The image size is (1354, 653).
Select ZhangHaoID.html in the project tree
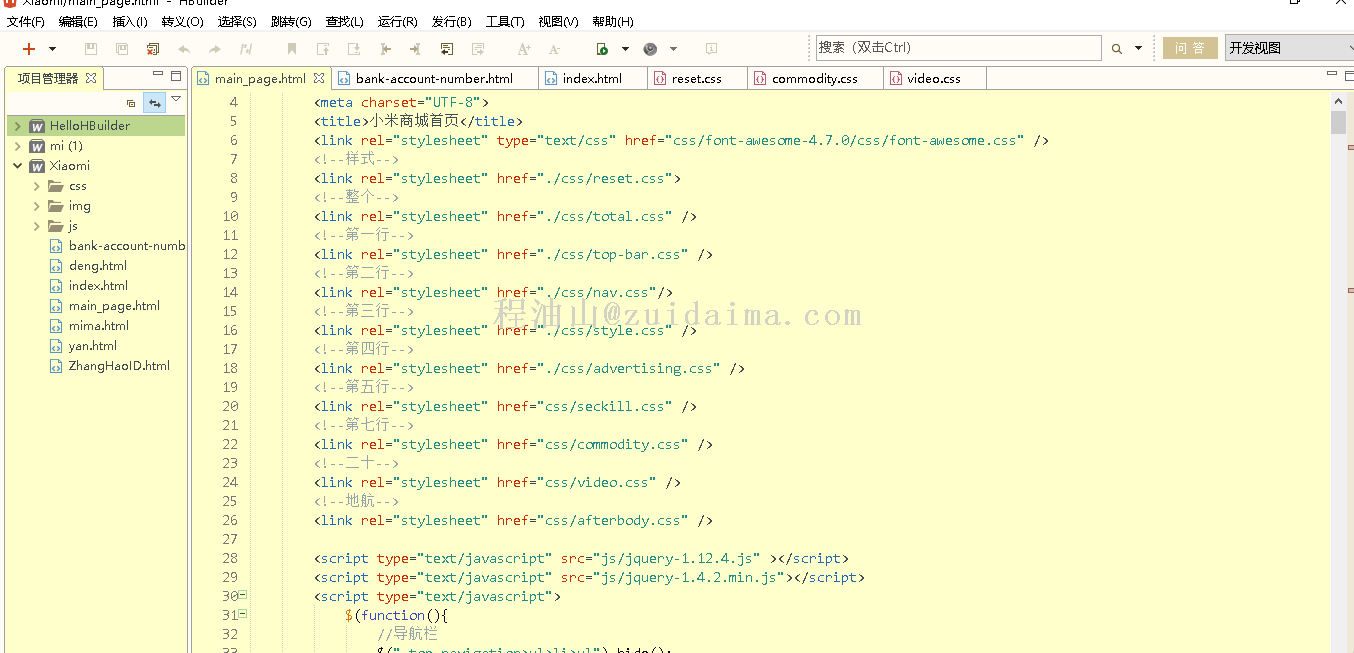pyautogui.click(x=119, y=366)
